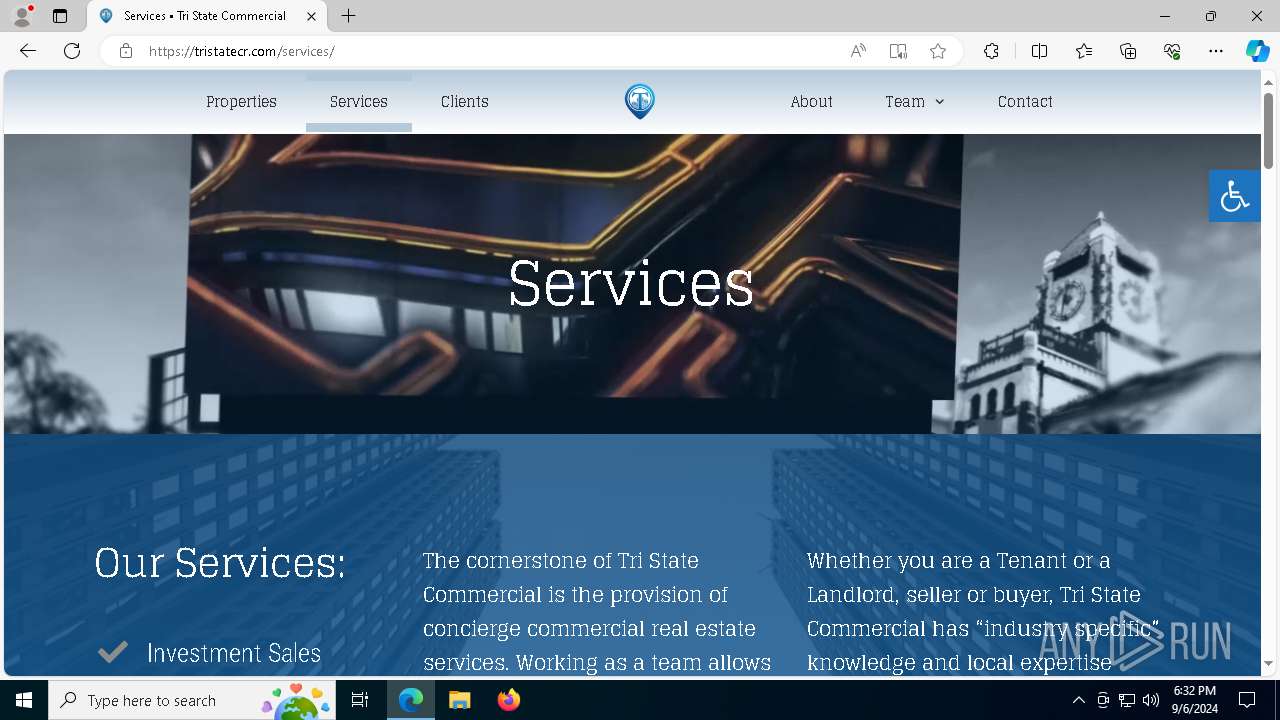Open the notifications center
Image resolution: width=1280 pixels, height=720 pixels.
(x=1247, y=700)
